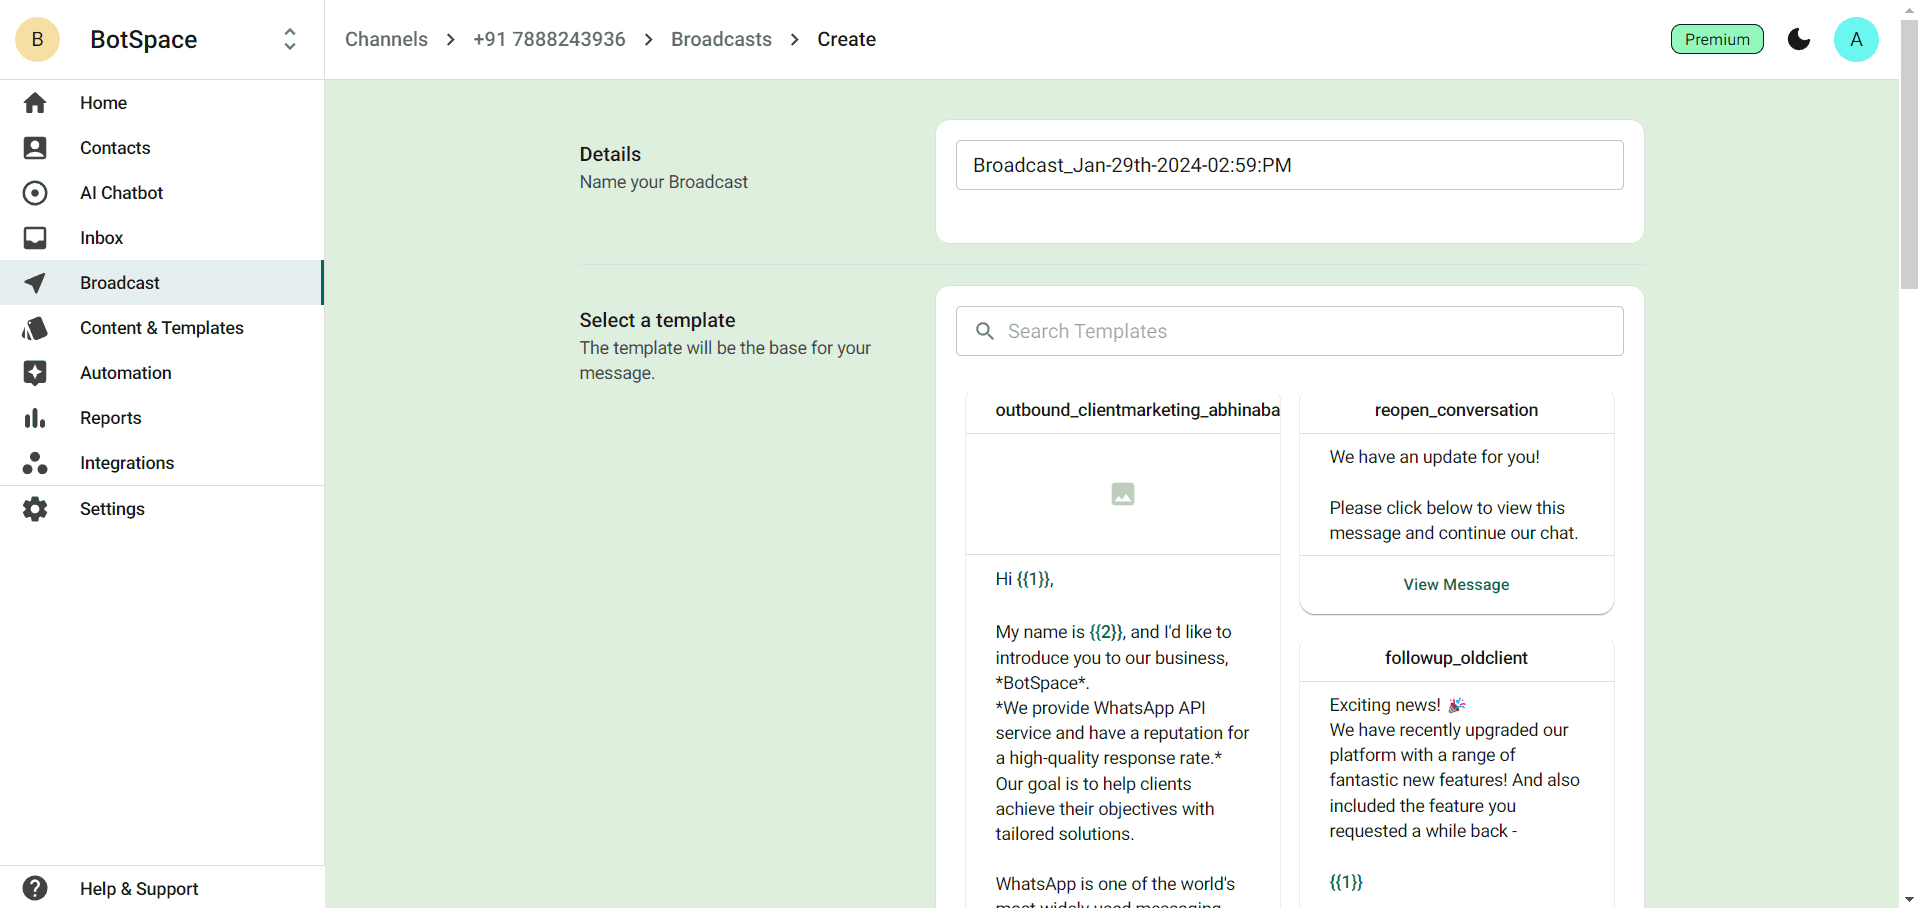Click the AI Chatbot circle icon

pyautogui.click(x=35, y=193)
